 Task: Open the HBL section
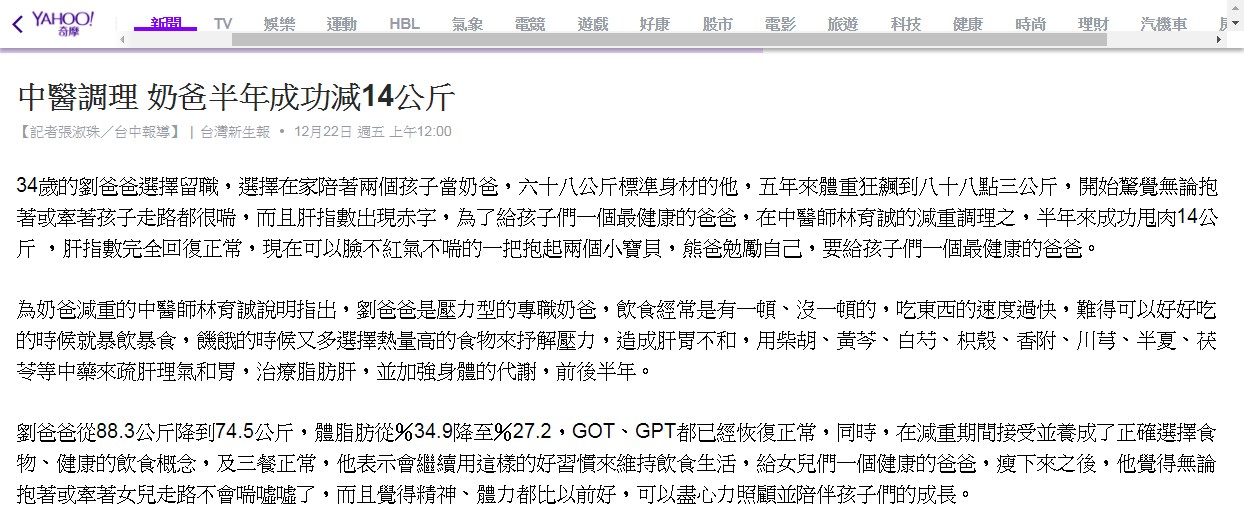pos(404,24)
